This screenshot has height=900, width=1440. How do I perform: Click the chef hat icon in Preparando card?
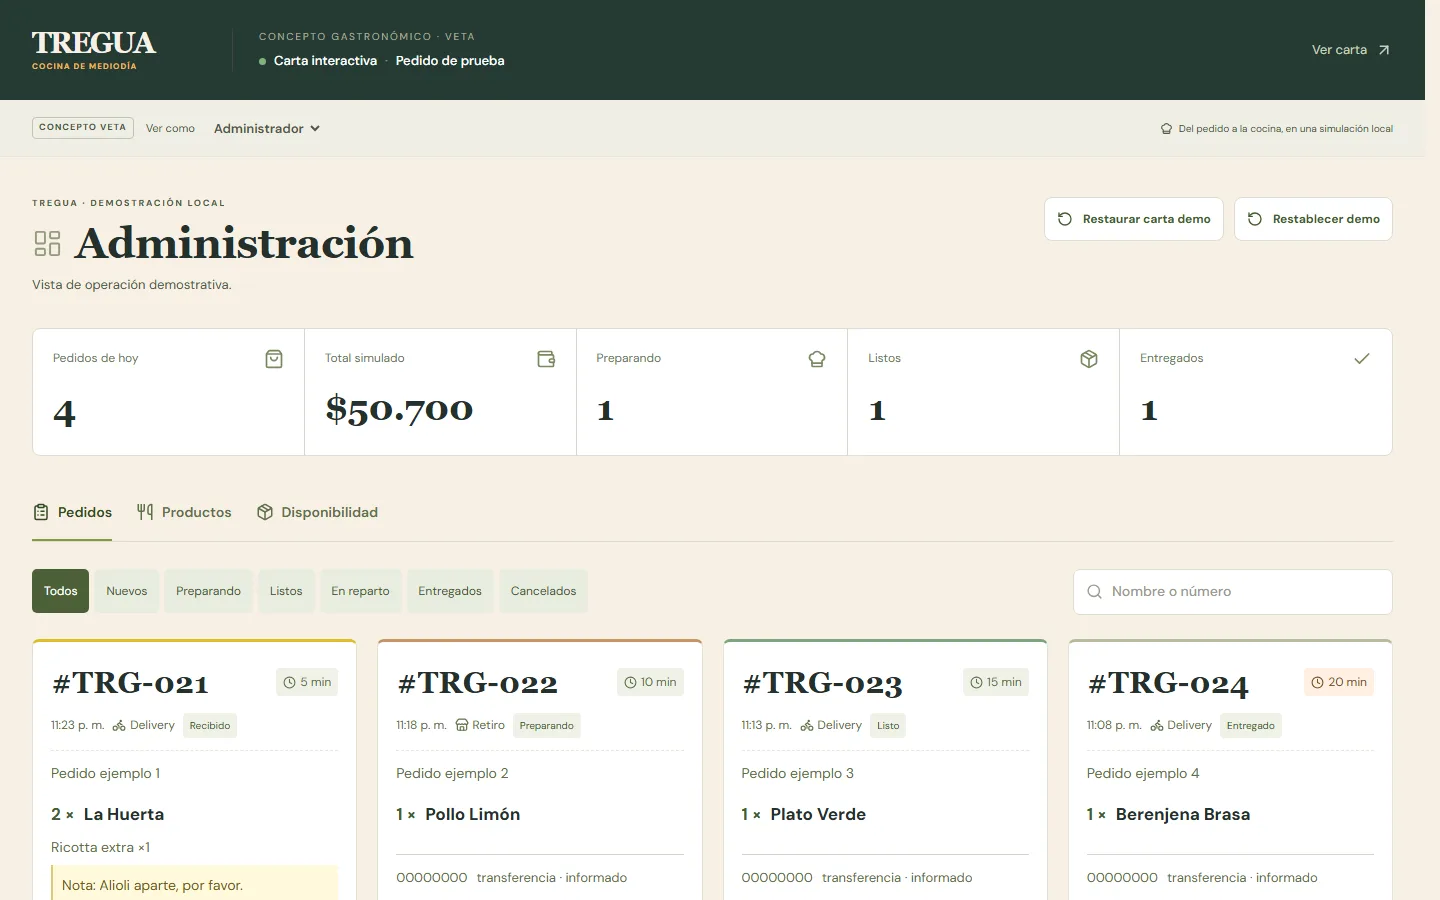pyautogui.click(x=817, y=359)
